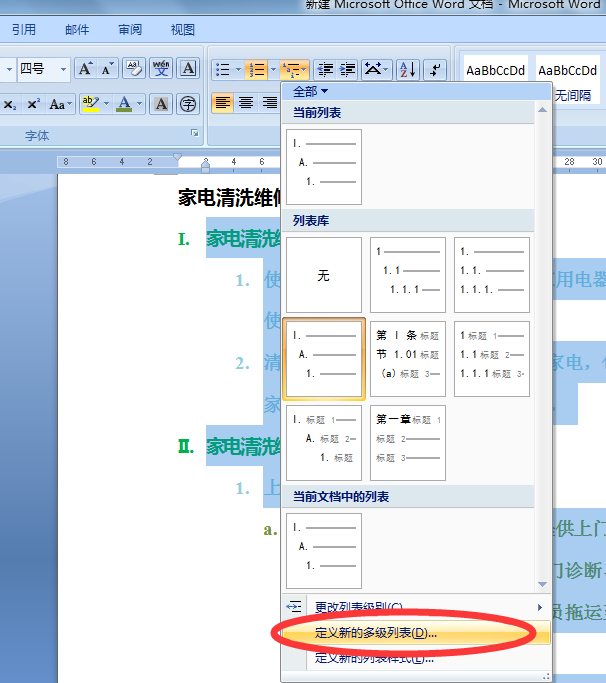Choose the 无 list option thumbnail

click(324, 275)
